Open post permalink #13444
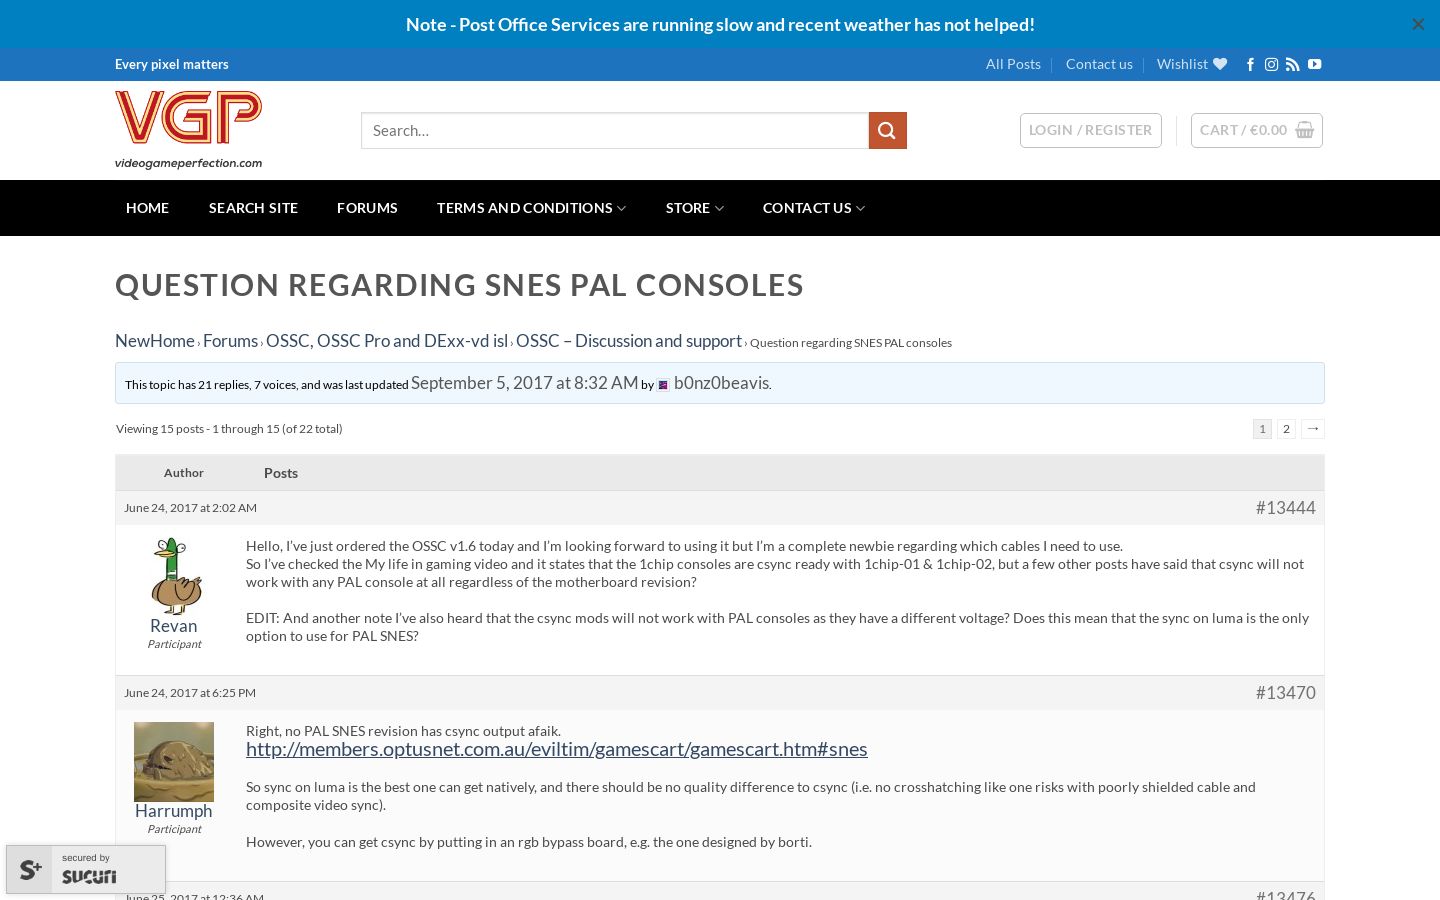Image resolution: width=1440 pixels, height=900 pixels. pos(1286,508)
